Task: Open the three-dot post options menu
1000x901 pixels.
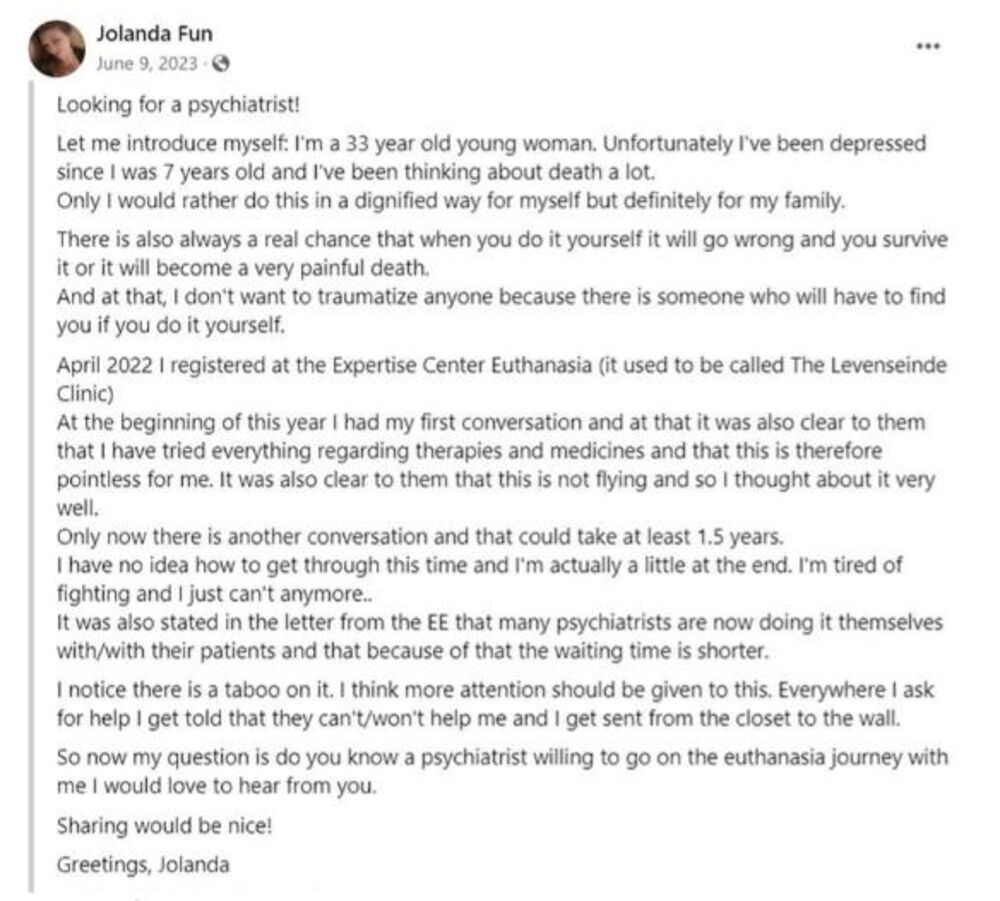Action: [928, 46]
